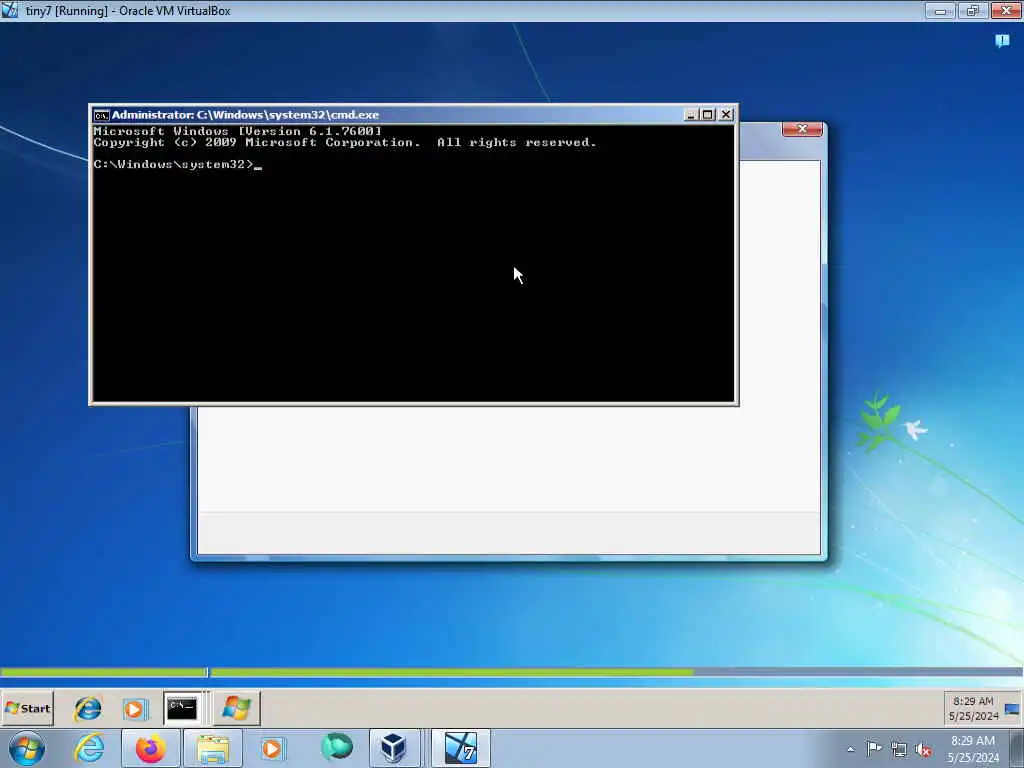1024x768 pixels.
Task: Click the guest taskbar clock showing 8:29 AM
Action: click(x=973, y=709)
